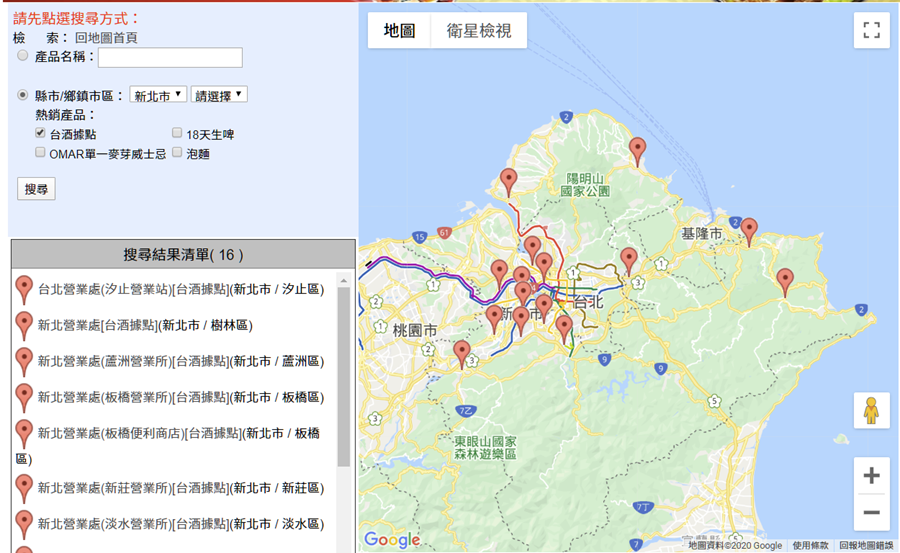Open 回報地圖錯誤 report link
The image size is (900, 553).
(866, 545)
